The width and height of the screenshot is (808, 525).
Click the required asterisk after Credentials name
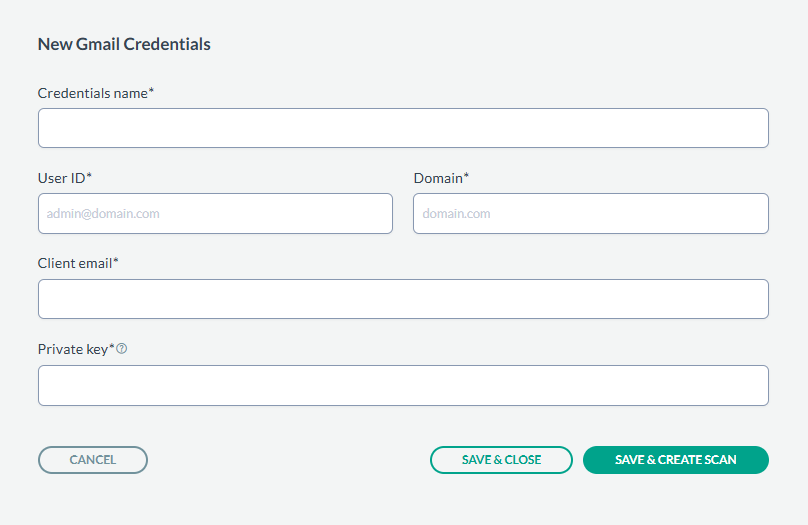tap(151, 92)
